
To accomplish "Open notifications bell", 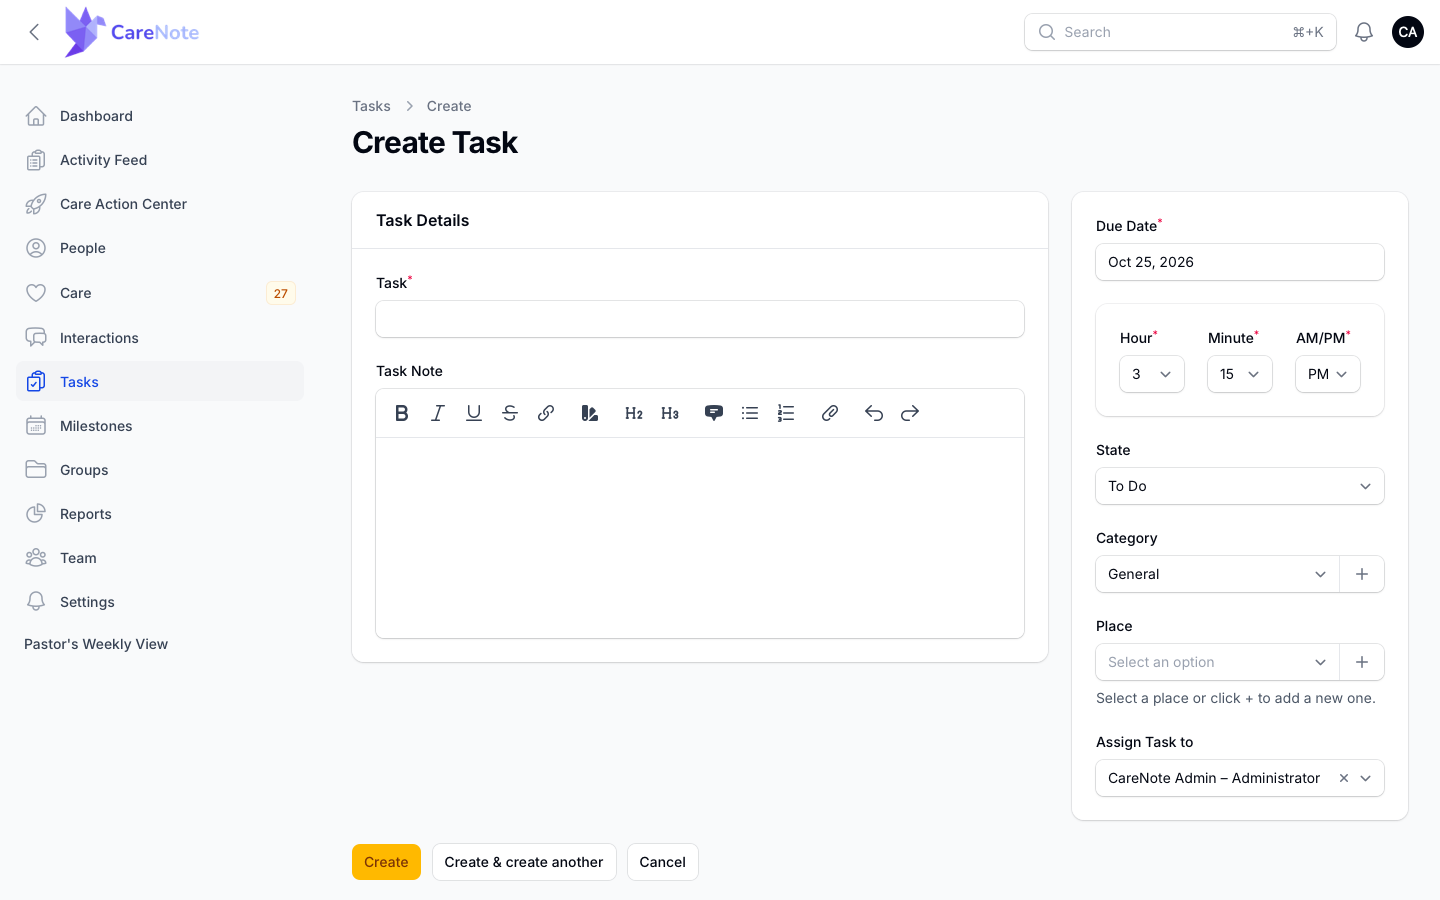I will [x=1364, y=32].
